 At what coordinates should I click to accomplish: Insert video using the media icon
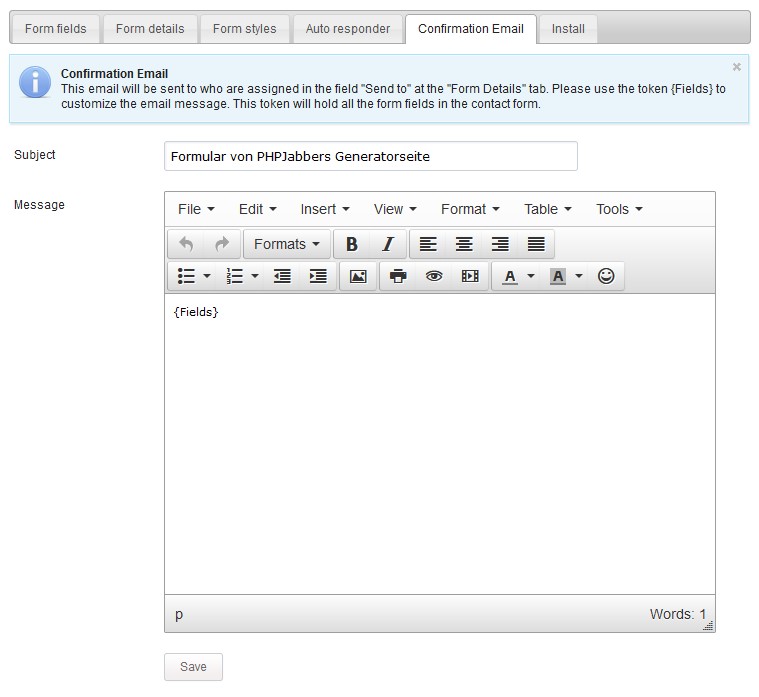(x=470, y=276)
